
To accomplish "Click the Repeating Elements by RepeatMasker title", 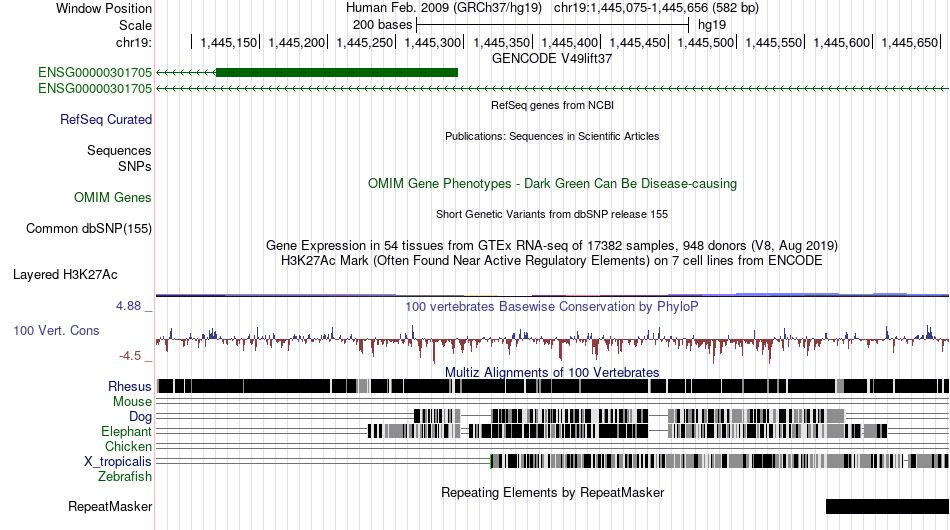I will coord(552,492).
